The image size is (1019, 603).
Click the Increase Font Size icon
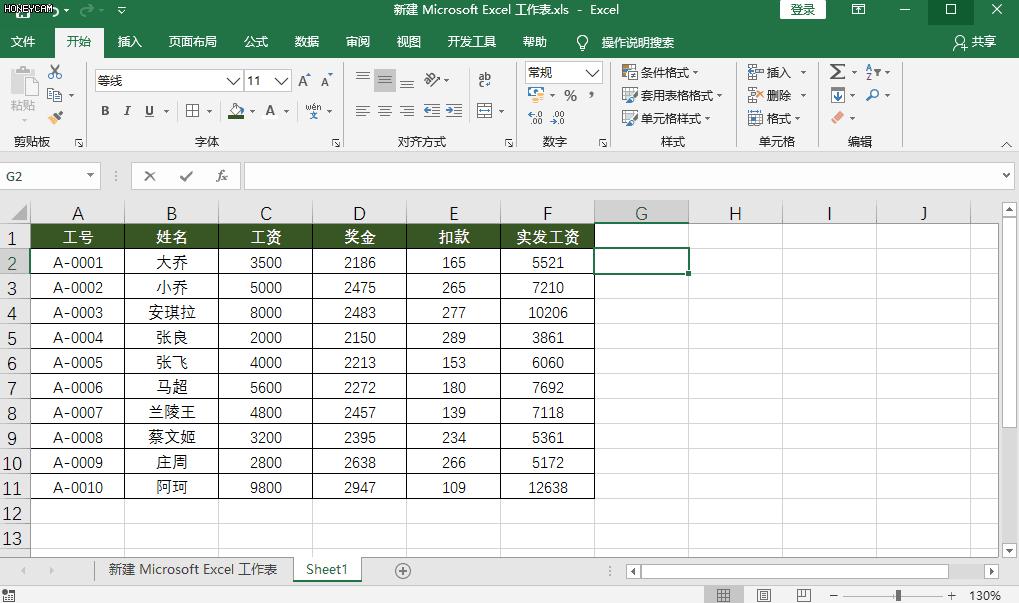[x=304, y=81]
